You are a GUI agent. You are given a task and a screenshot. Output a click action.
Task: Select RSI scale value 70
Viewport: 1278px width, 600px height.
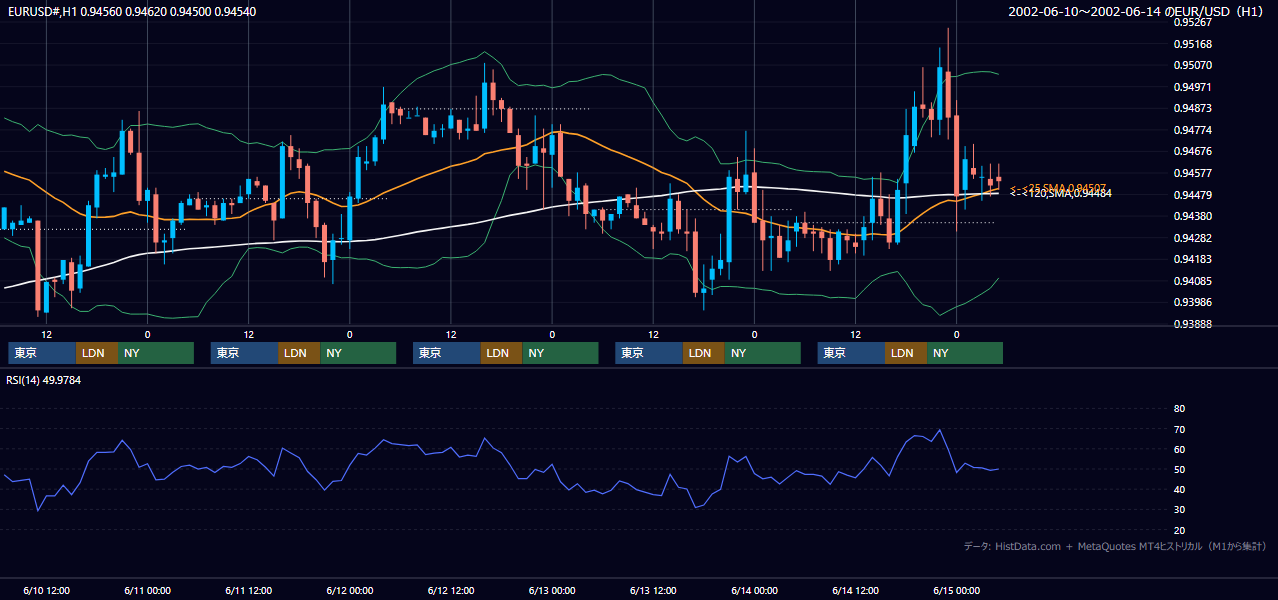click(x=1179, y=429)
